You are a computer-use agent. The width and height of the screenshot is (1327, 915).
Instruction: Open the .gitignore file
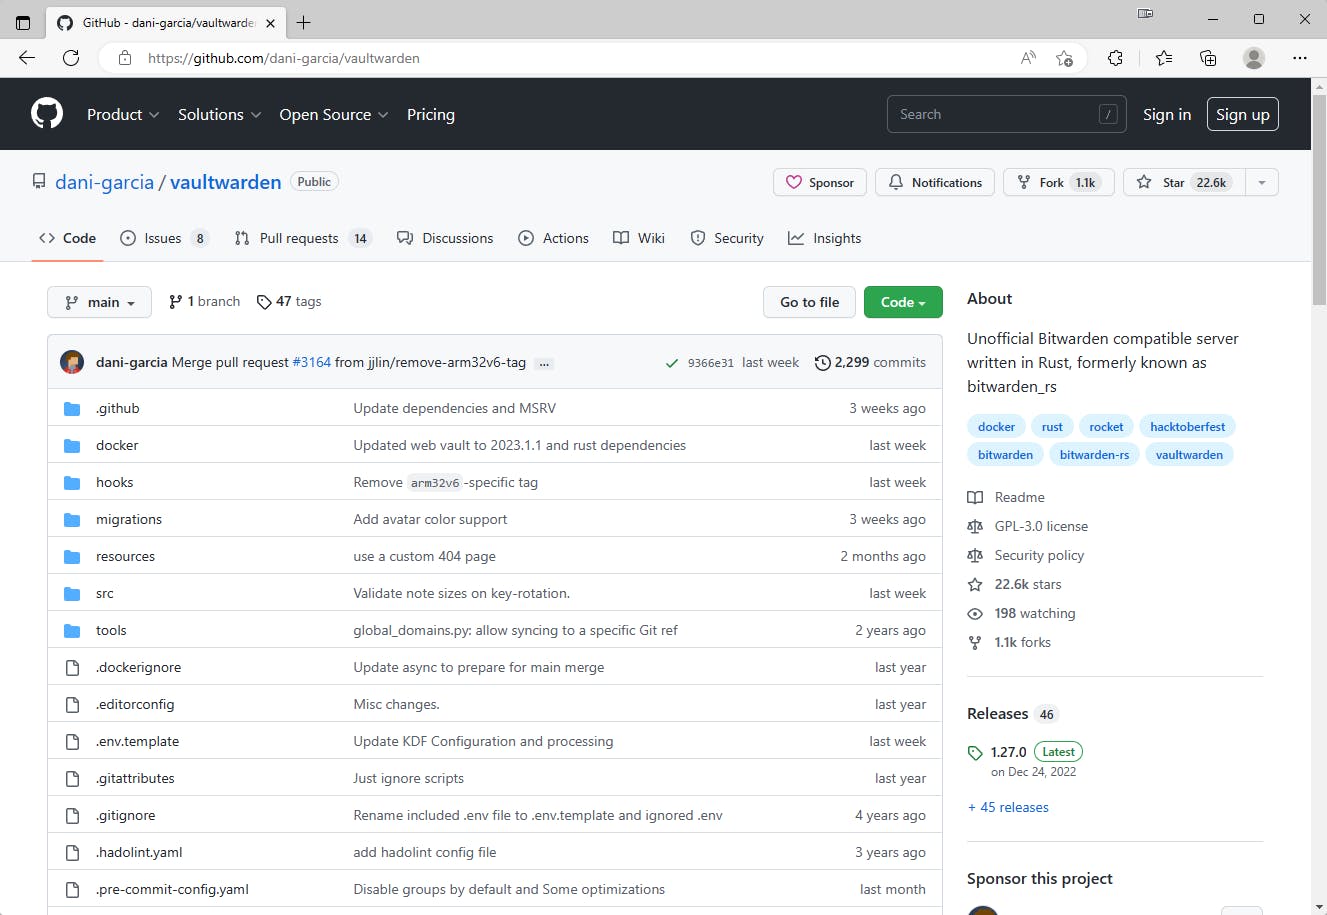[x=126, y=815]
